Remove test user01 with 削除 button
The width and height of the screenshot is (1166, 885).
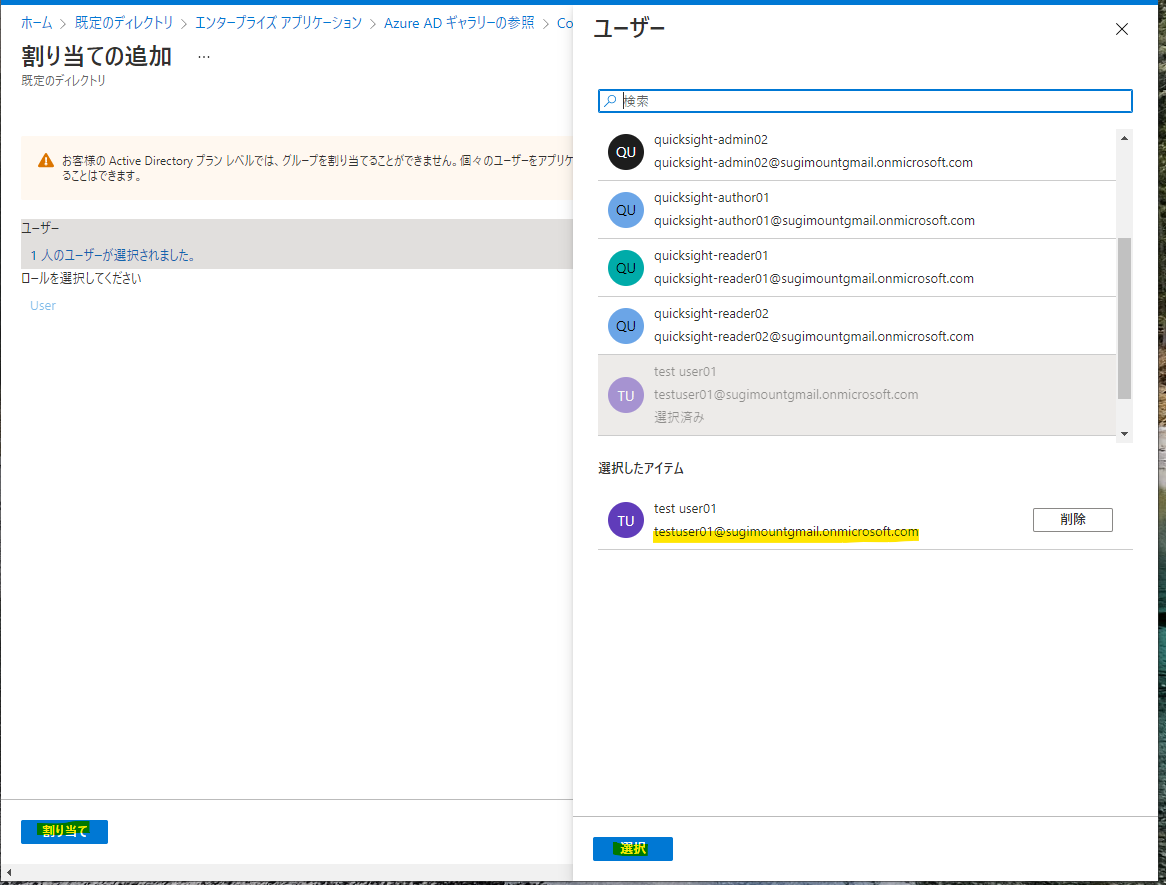[x=1072, y=520]
